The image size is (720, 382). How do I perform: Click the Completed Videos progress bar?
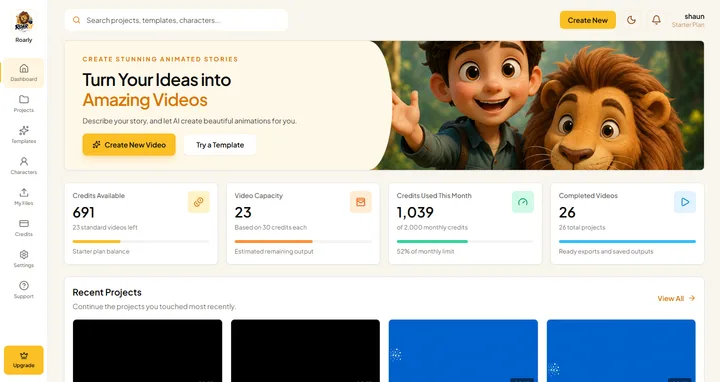(x=627, y=242)
